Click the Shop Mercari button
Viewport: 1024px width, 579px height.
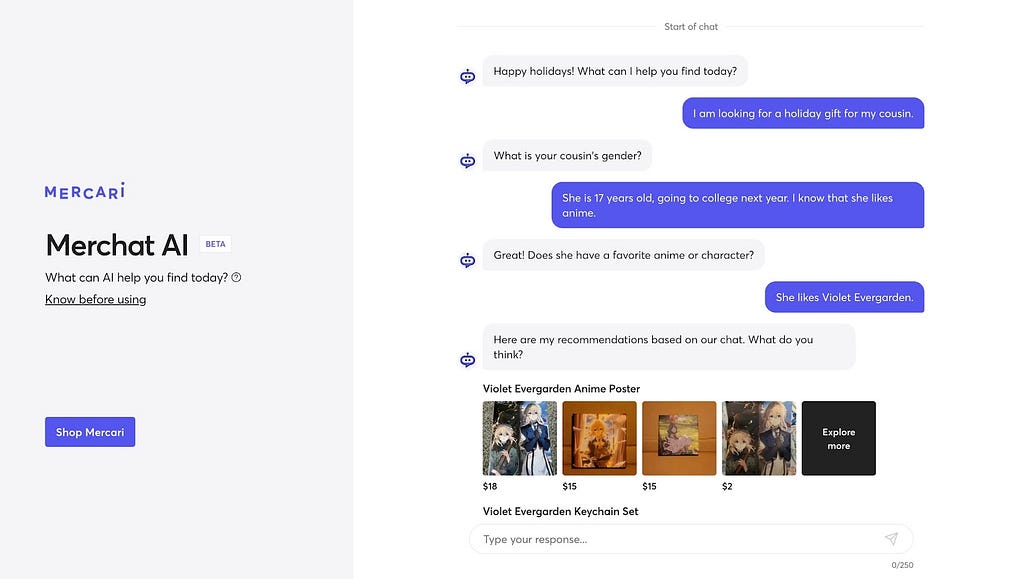coord(90,432)
